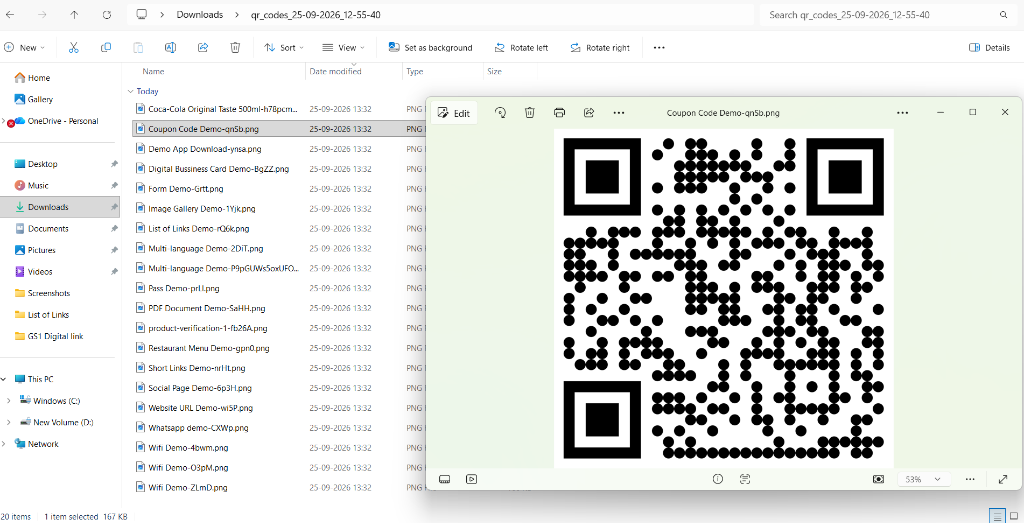Select the file Demo App Download-ynsa.png
The height and width of the screenshot is (523, 1024).
204,149
